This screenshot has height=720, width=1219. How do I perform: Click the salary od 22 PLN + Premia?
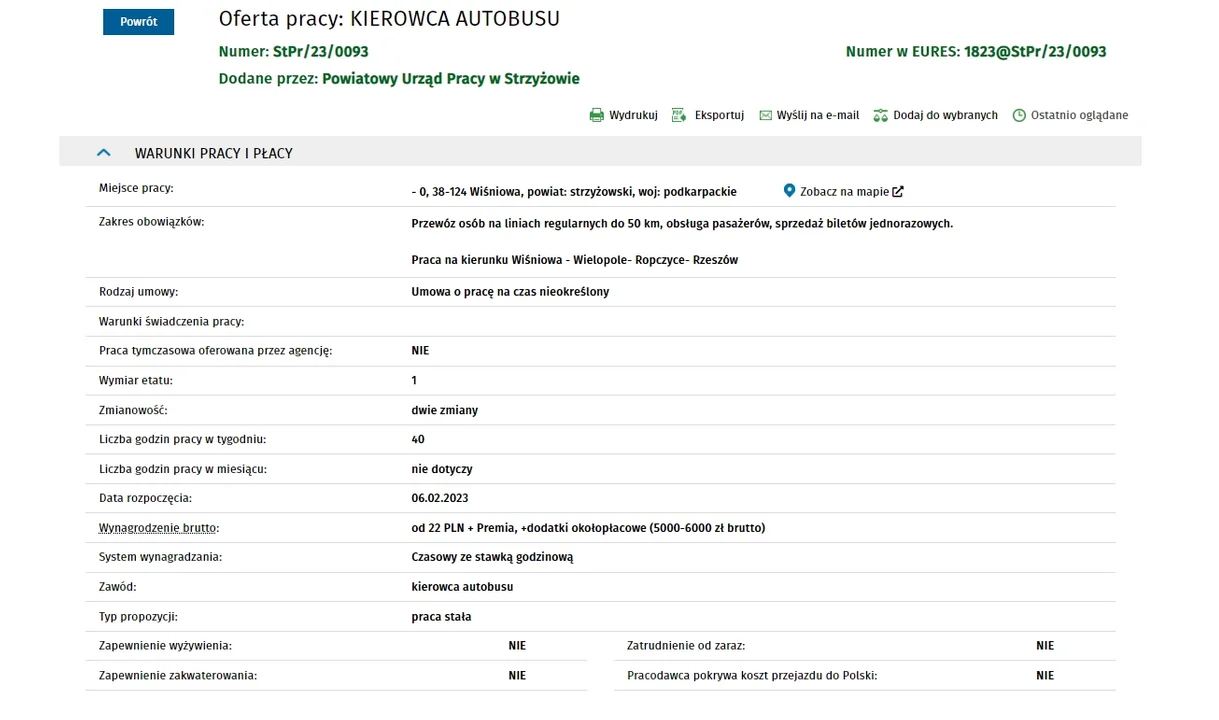click(x=588, y=528)
